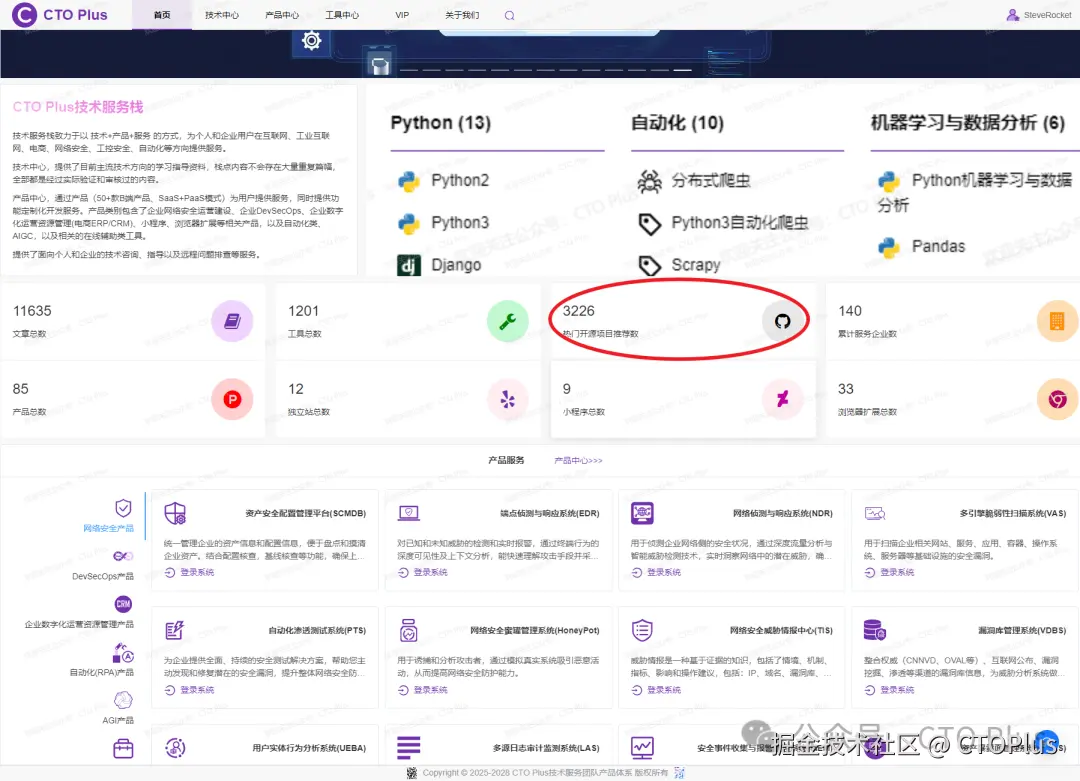The image size is (1080, 781).
Task: Select the AGI产品 icon
Action: click(123, 700)
